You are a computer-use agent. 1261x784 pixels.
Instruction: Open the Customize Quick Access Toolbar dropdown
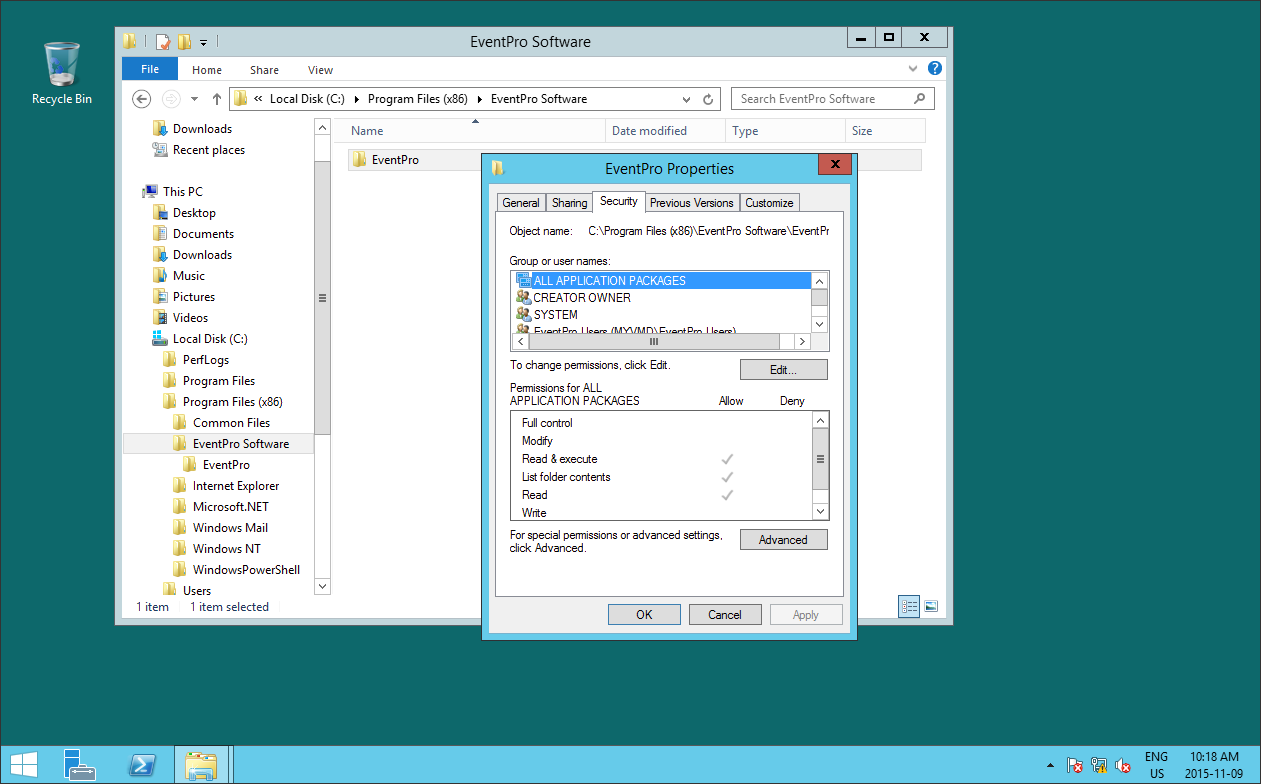click(x=203, y=42)
